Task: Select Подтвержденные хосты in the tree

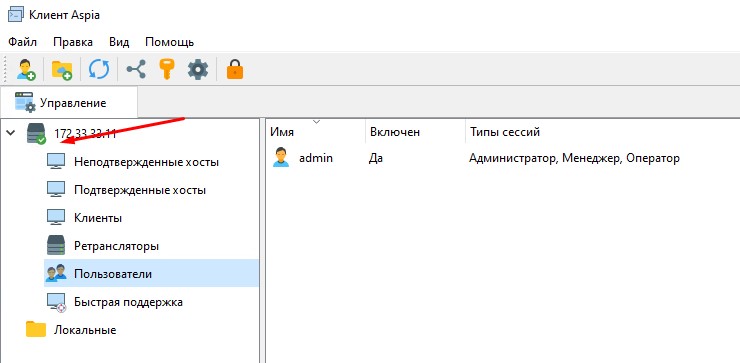Action: (x=140, y=190)
